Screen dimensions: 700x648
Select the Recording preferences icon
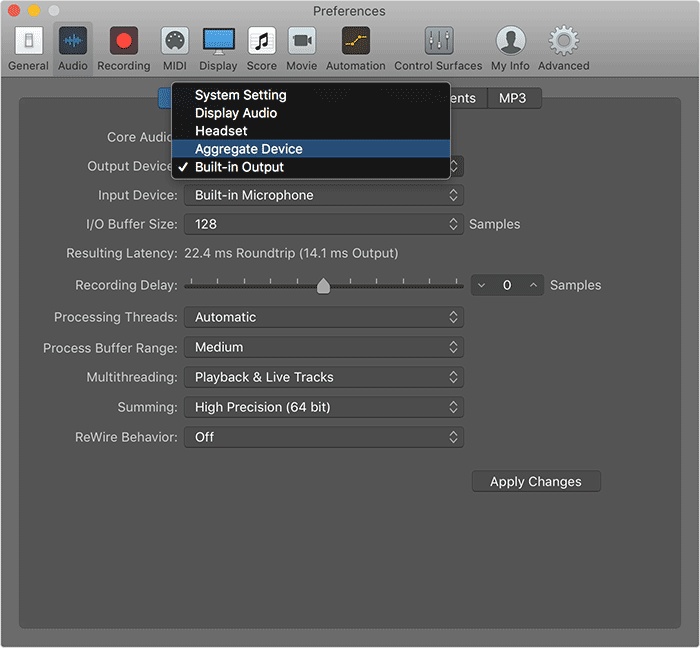tap(123, 48)
